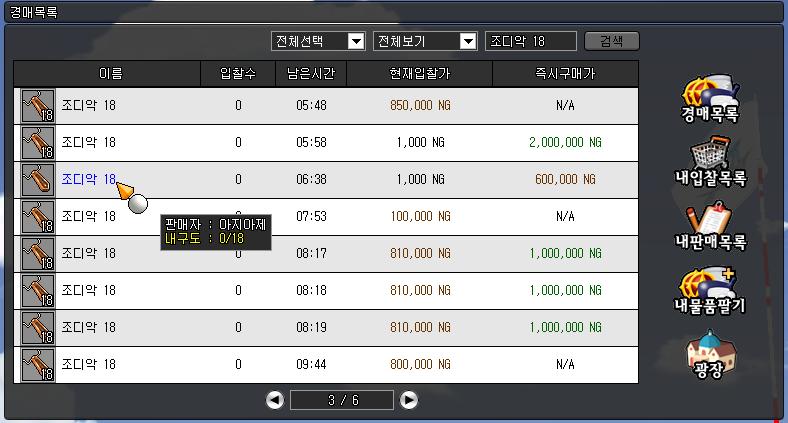Click the 100,000 NG current bid
This screenshot has width=788, height=423.
point(420,217)
